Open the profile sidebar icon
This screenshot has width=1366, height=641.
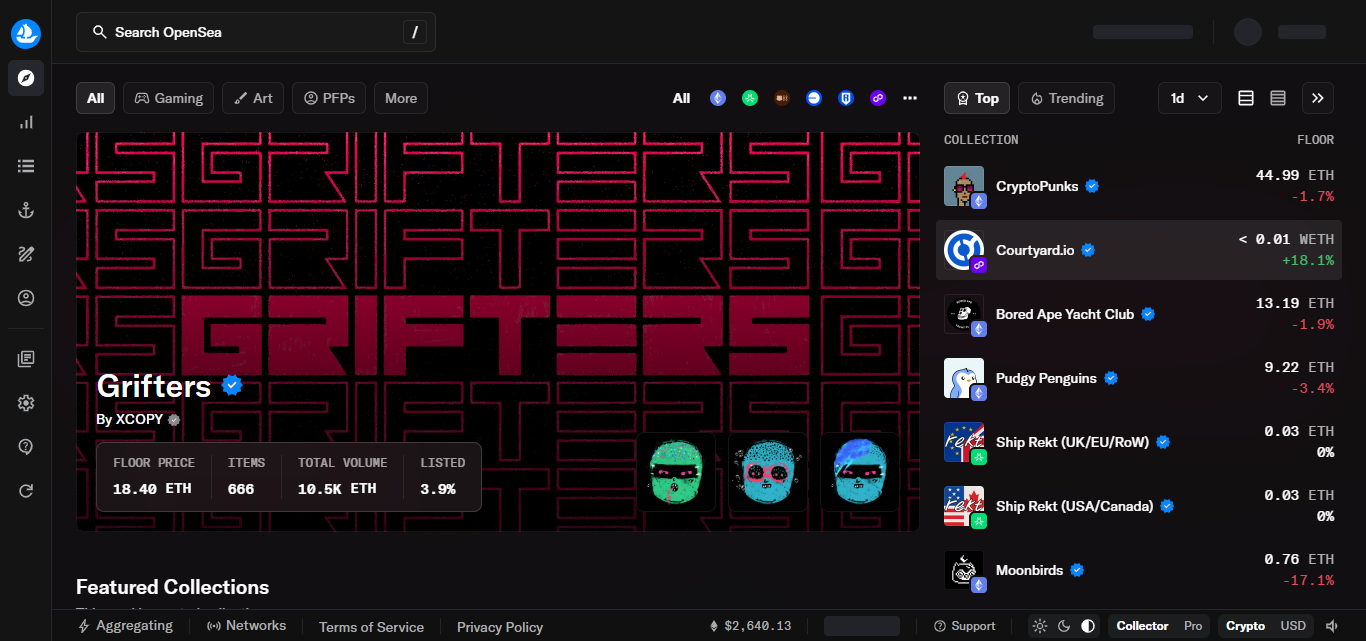coord(26,298)
